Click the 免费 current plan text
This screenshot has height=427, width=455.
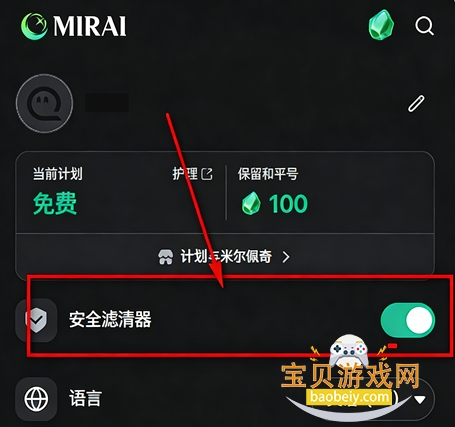click(55, 203)
